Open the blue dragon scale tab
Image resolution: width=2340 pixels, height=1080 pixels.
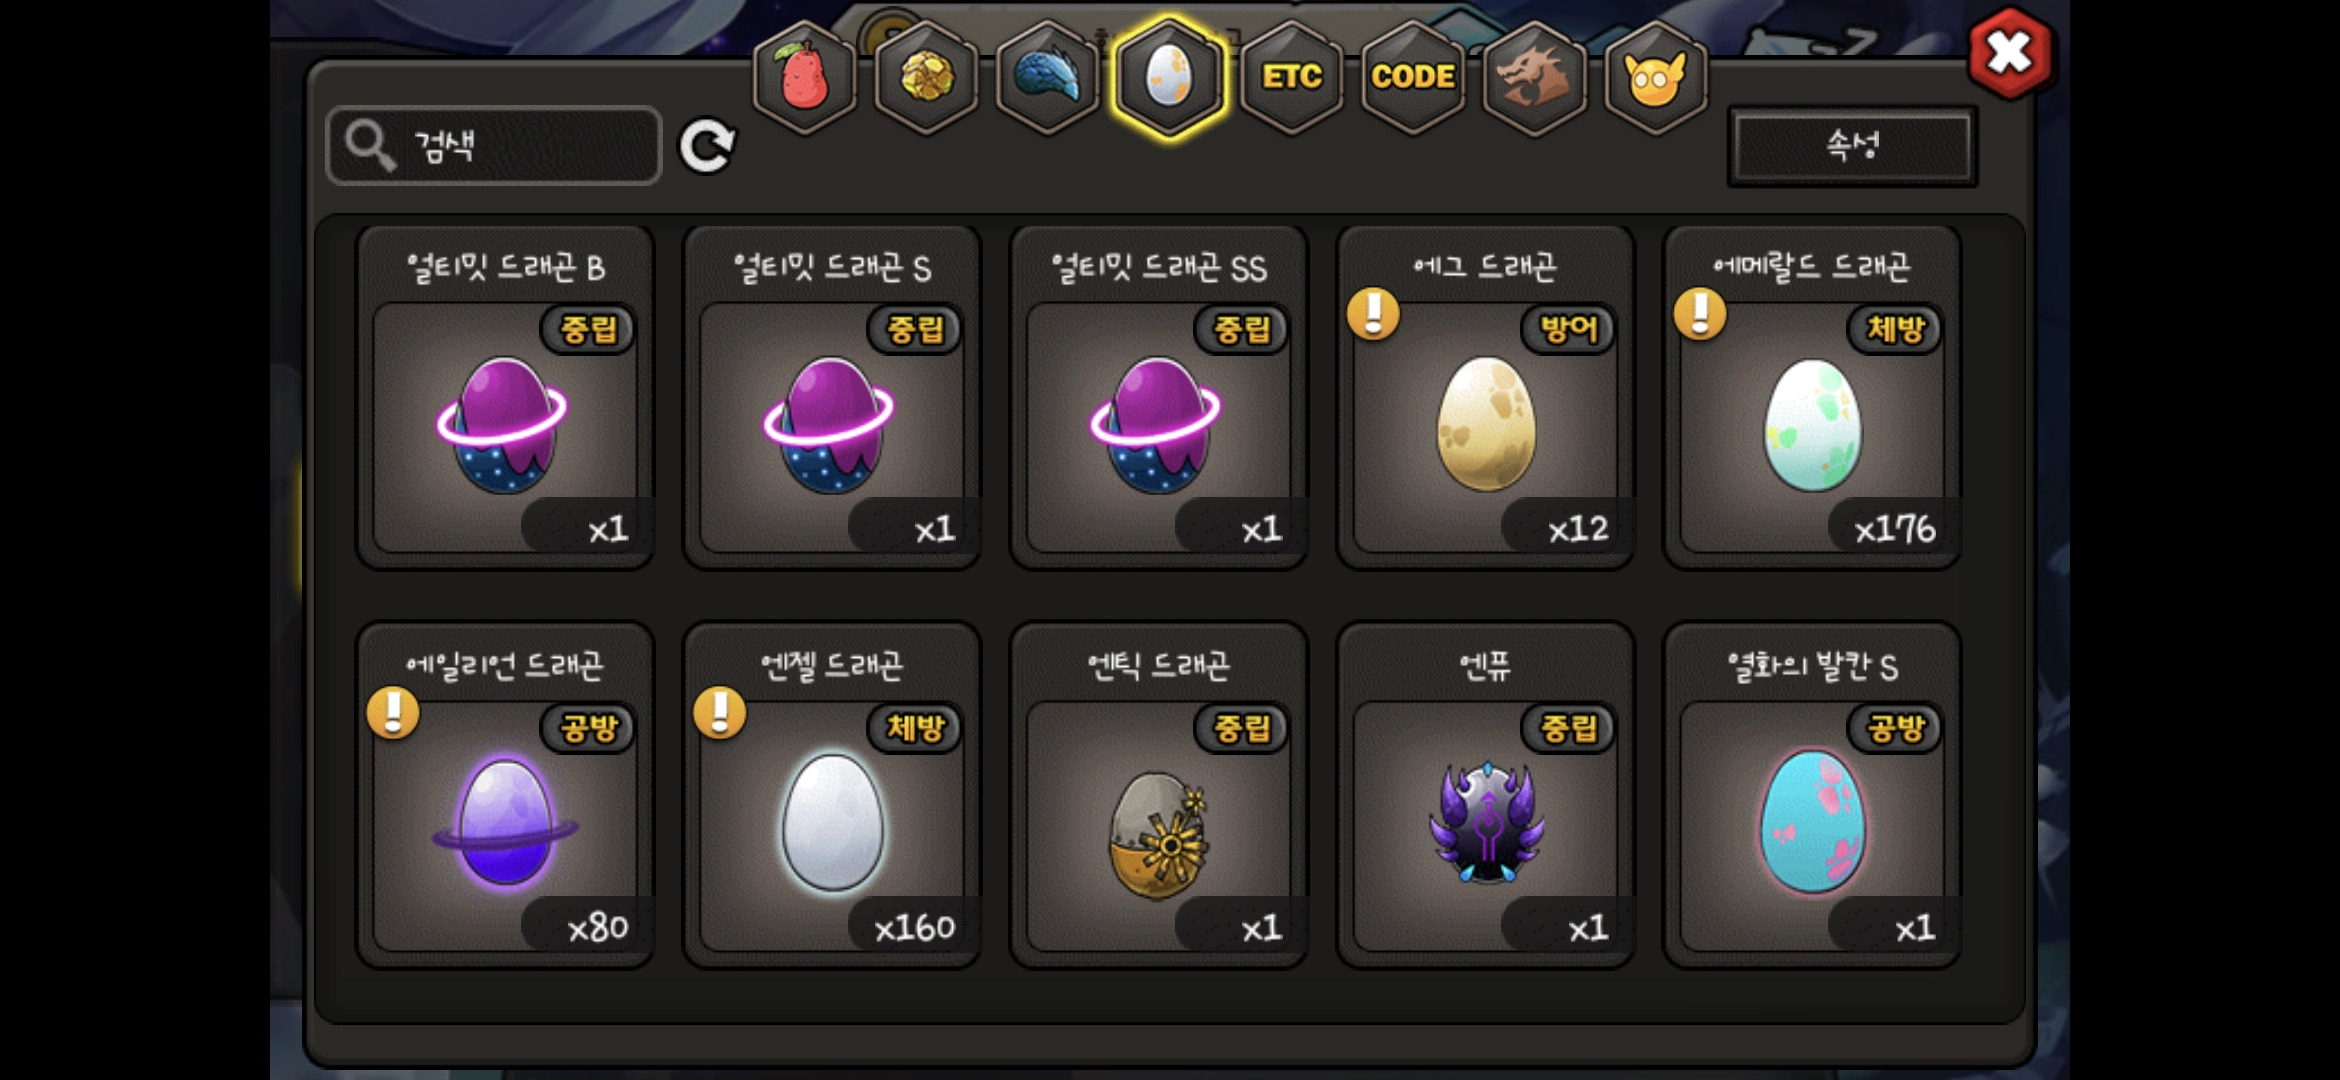(x=1047, y=77)
